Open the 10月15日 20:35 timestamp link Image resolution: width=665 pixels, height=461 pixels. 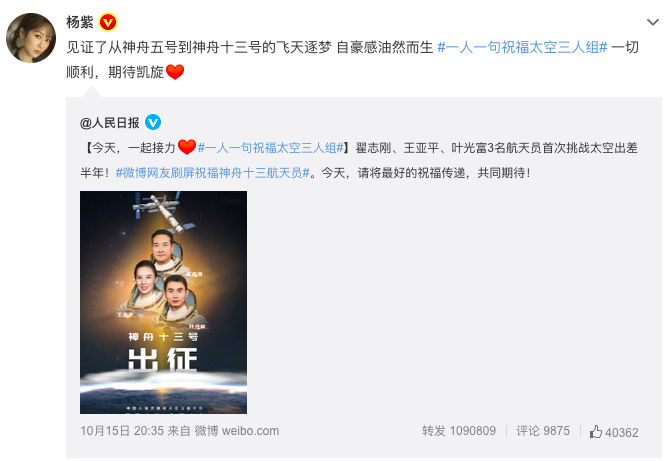(122, 431)
